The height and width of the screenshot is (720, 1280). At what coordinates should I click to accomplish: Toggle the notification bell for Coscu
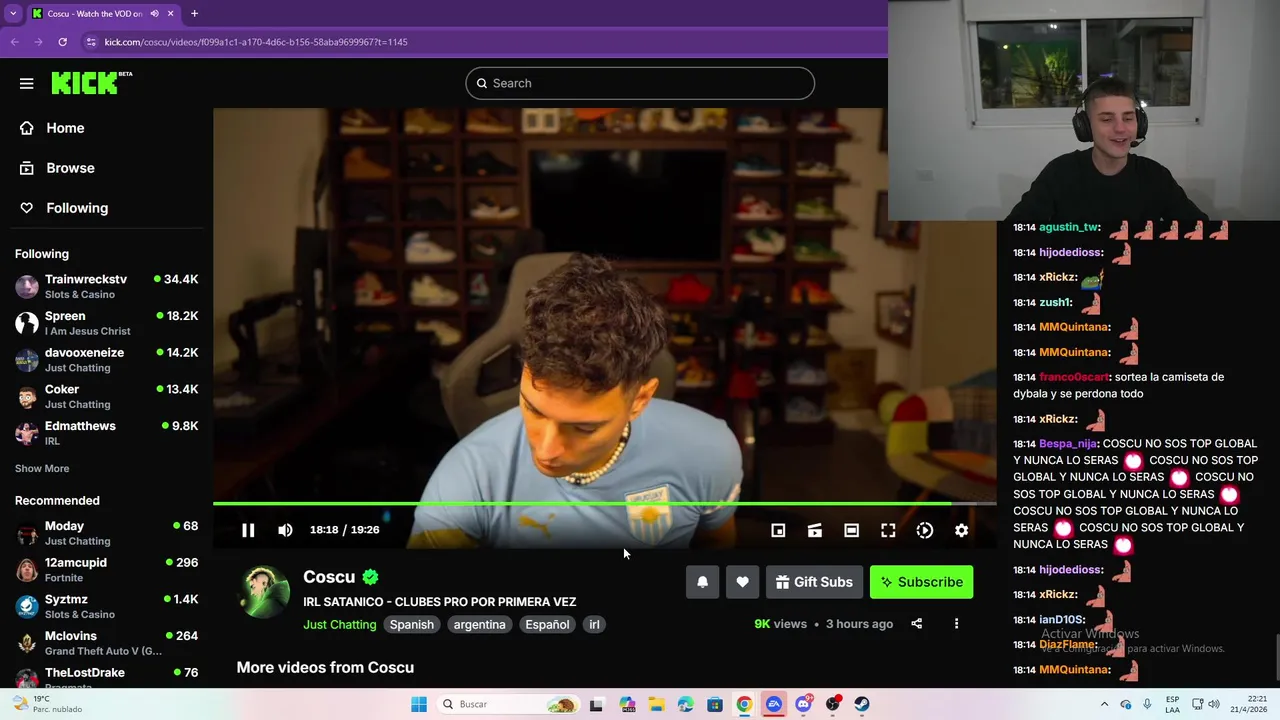tap(702, 582)
